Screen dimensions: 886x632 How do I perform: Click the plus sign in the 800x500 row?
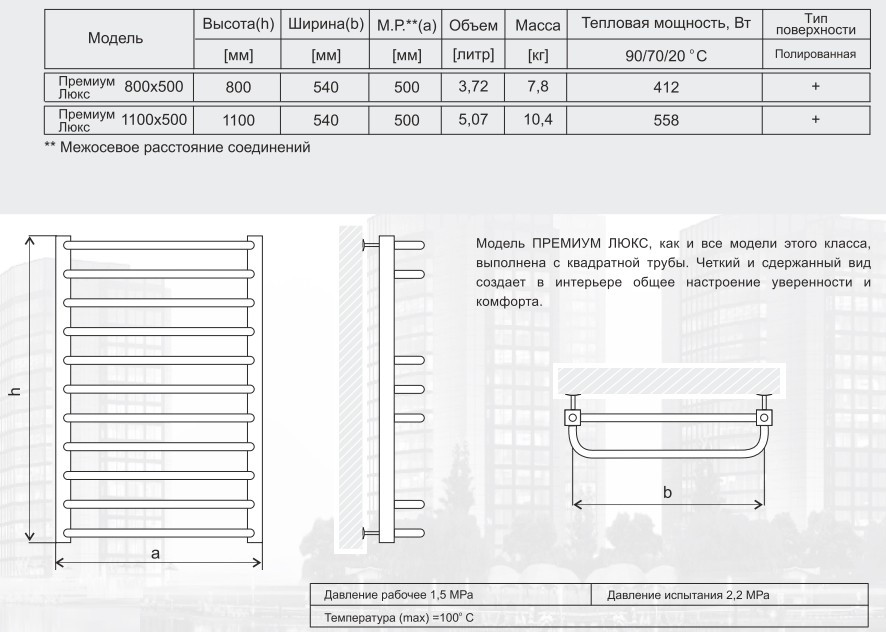815,87
